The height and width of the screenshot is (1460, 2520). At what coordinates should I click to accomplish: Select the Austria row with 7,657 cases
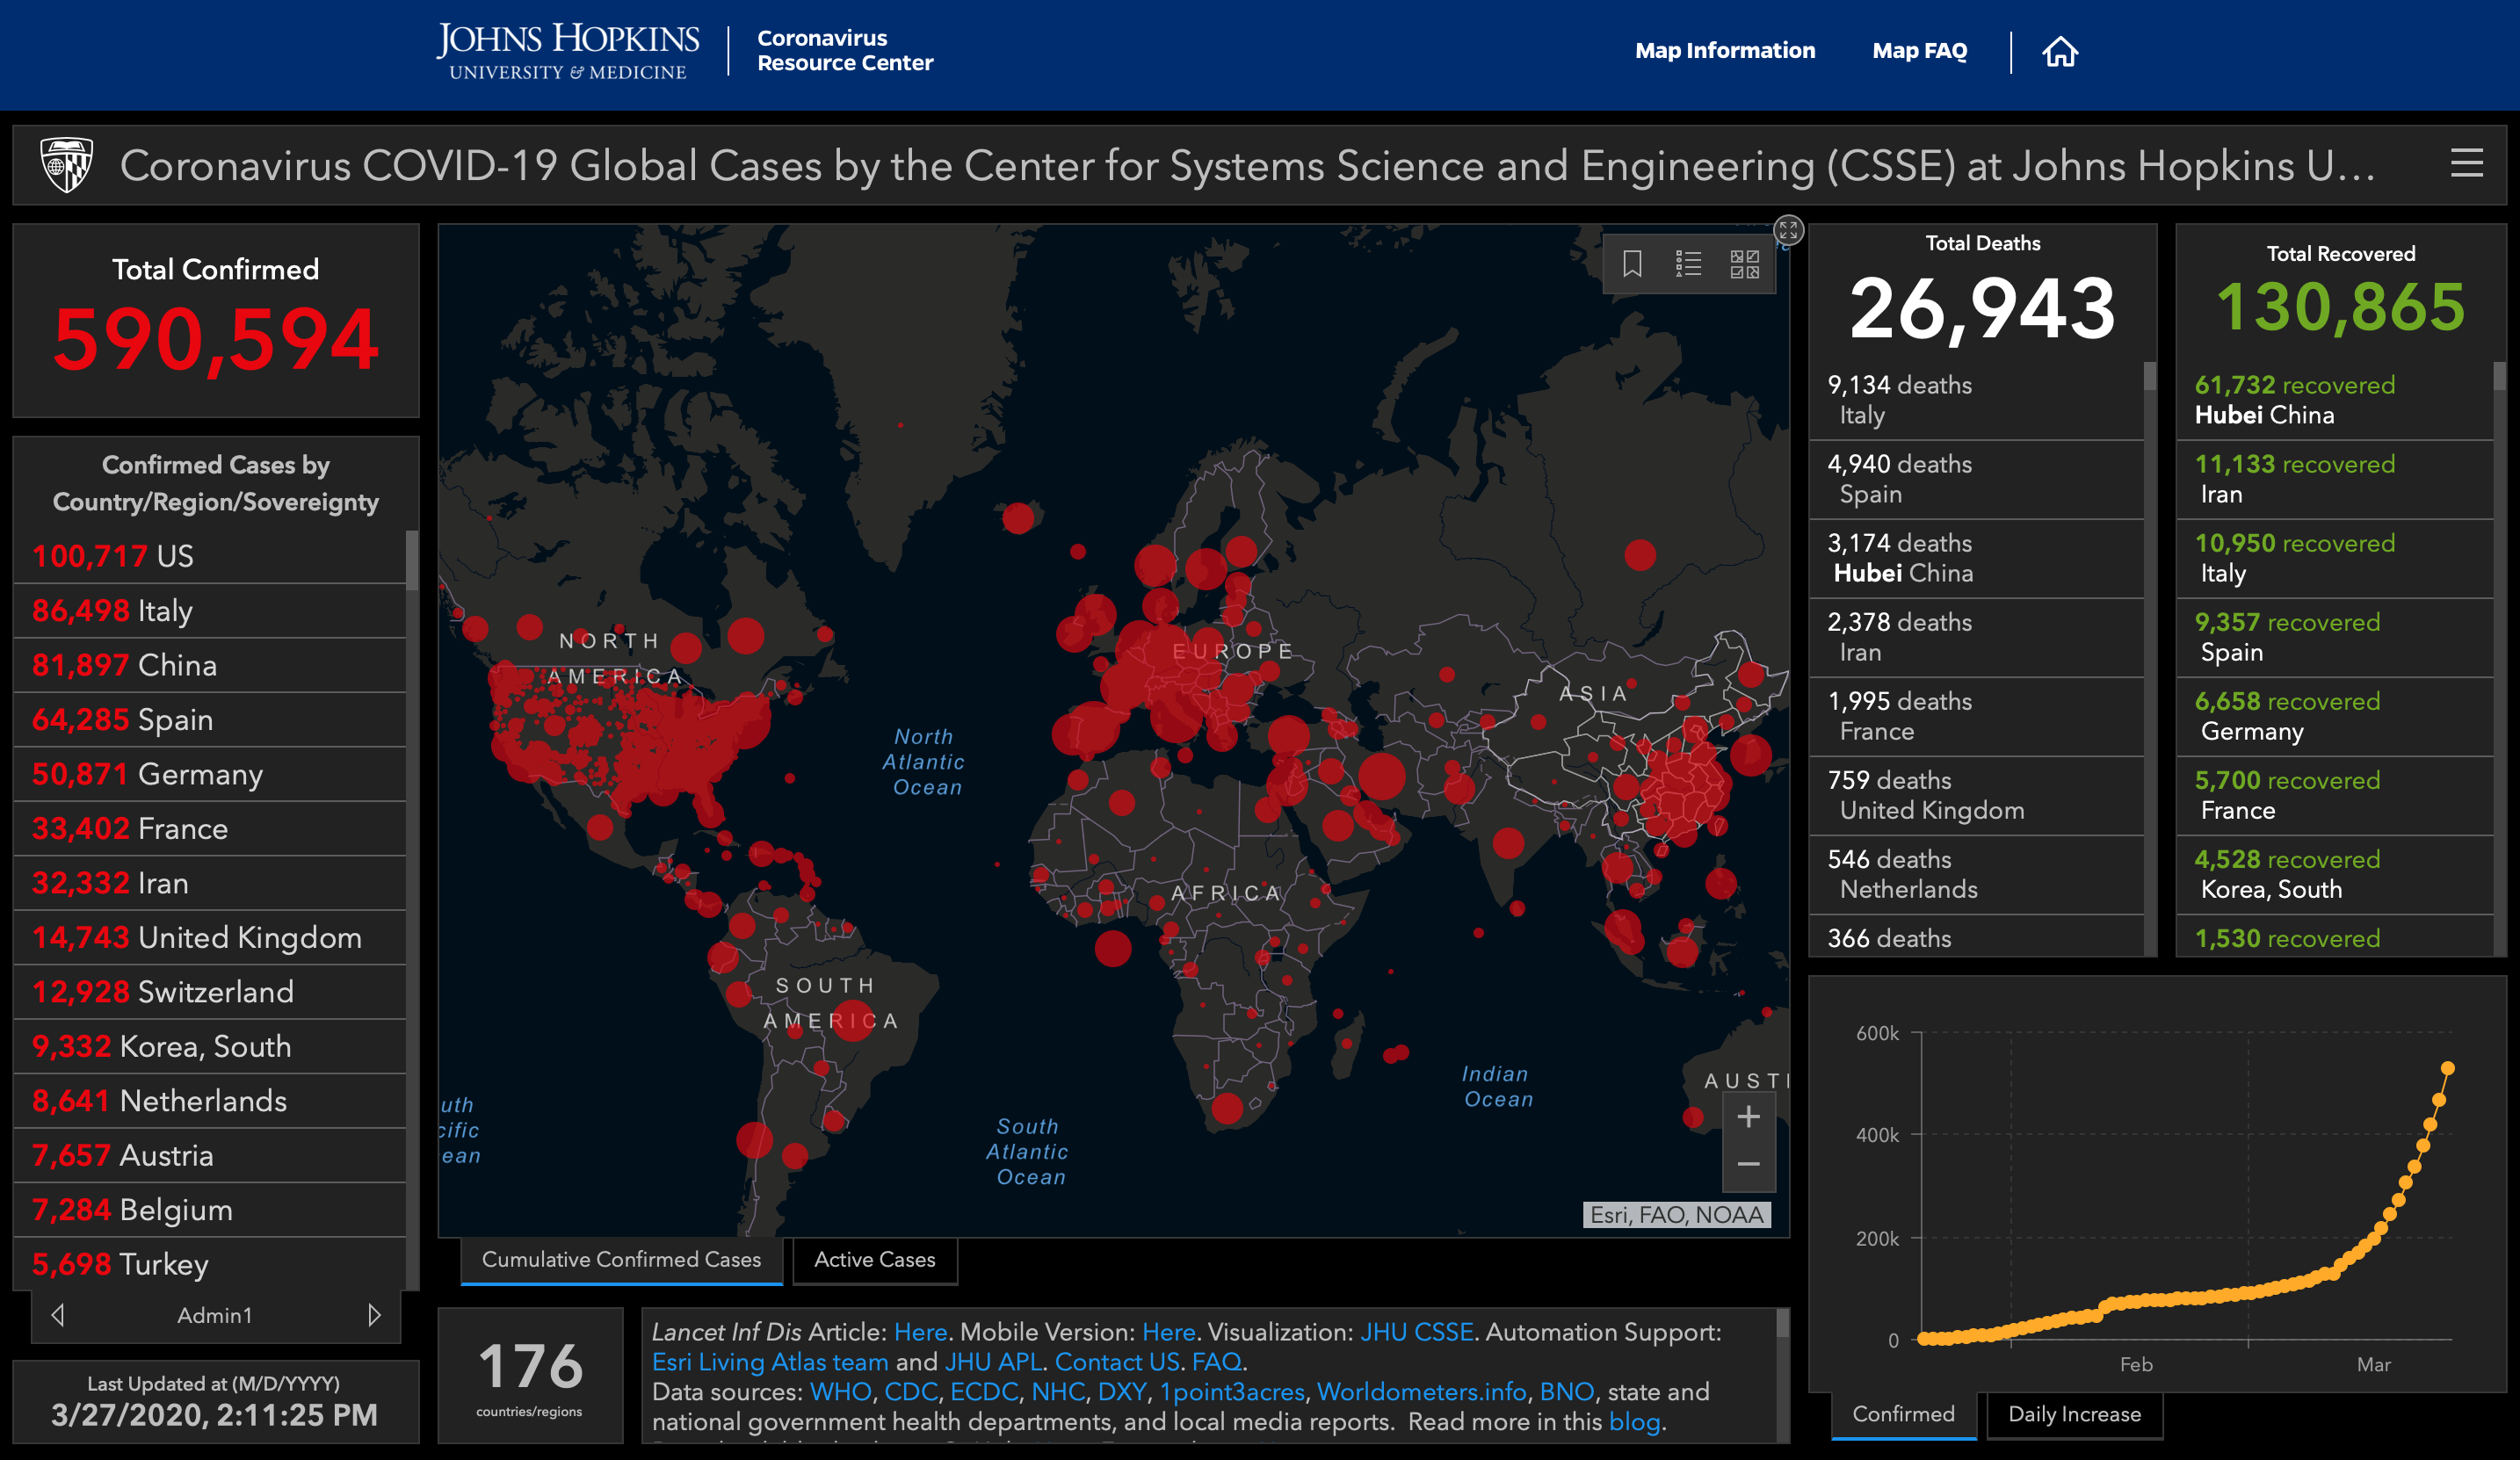pyautogui.click(x=210, y=1156)
